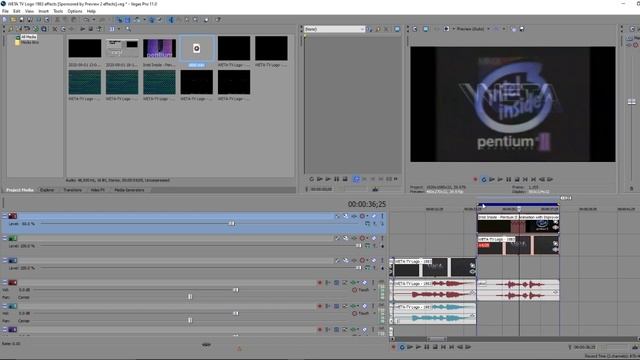Mute the second video track
This screenshot has height=360, width=640.
pyautogui.click(x=374, y=238)
